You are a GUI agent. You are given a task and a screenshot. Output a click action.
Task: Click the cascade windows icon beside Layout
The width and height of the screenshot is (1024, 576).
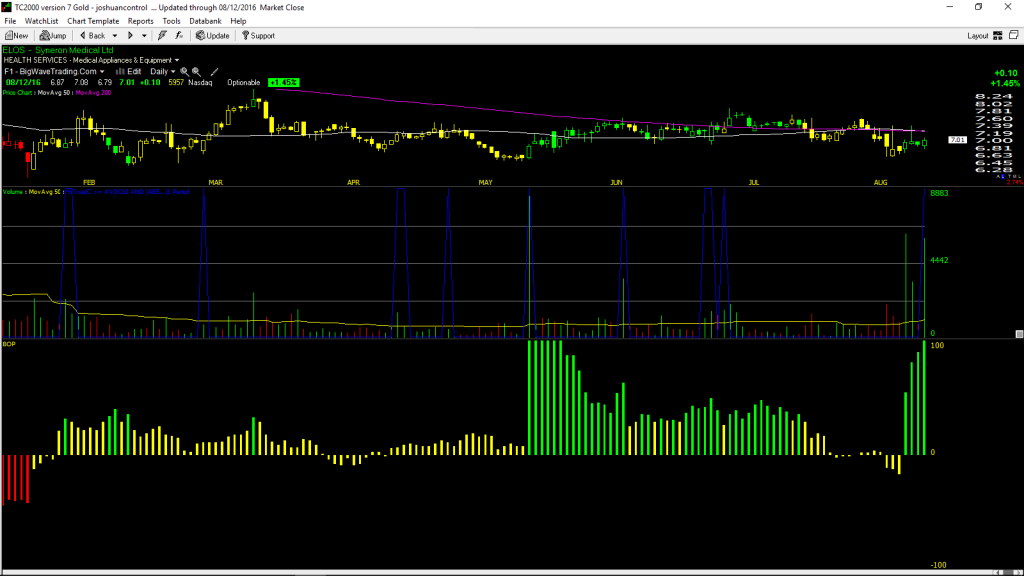pos(1014,35)
